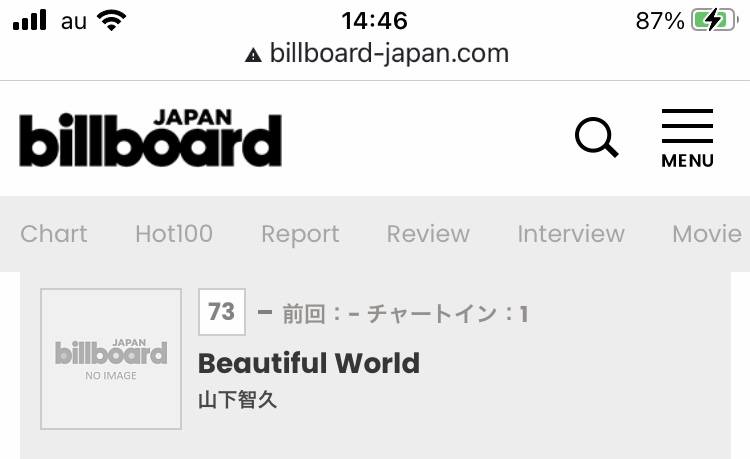The image size is (750, 459).
Task: Tap the MENU text label
Action: tap(687, 161)
